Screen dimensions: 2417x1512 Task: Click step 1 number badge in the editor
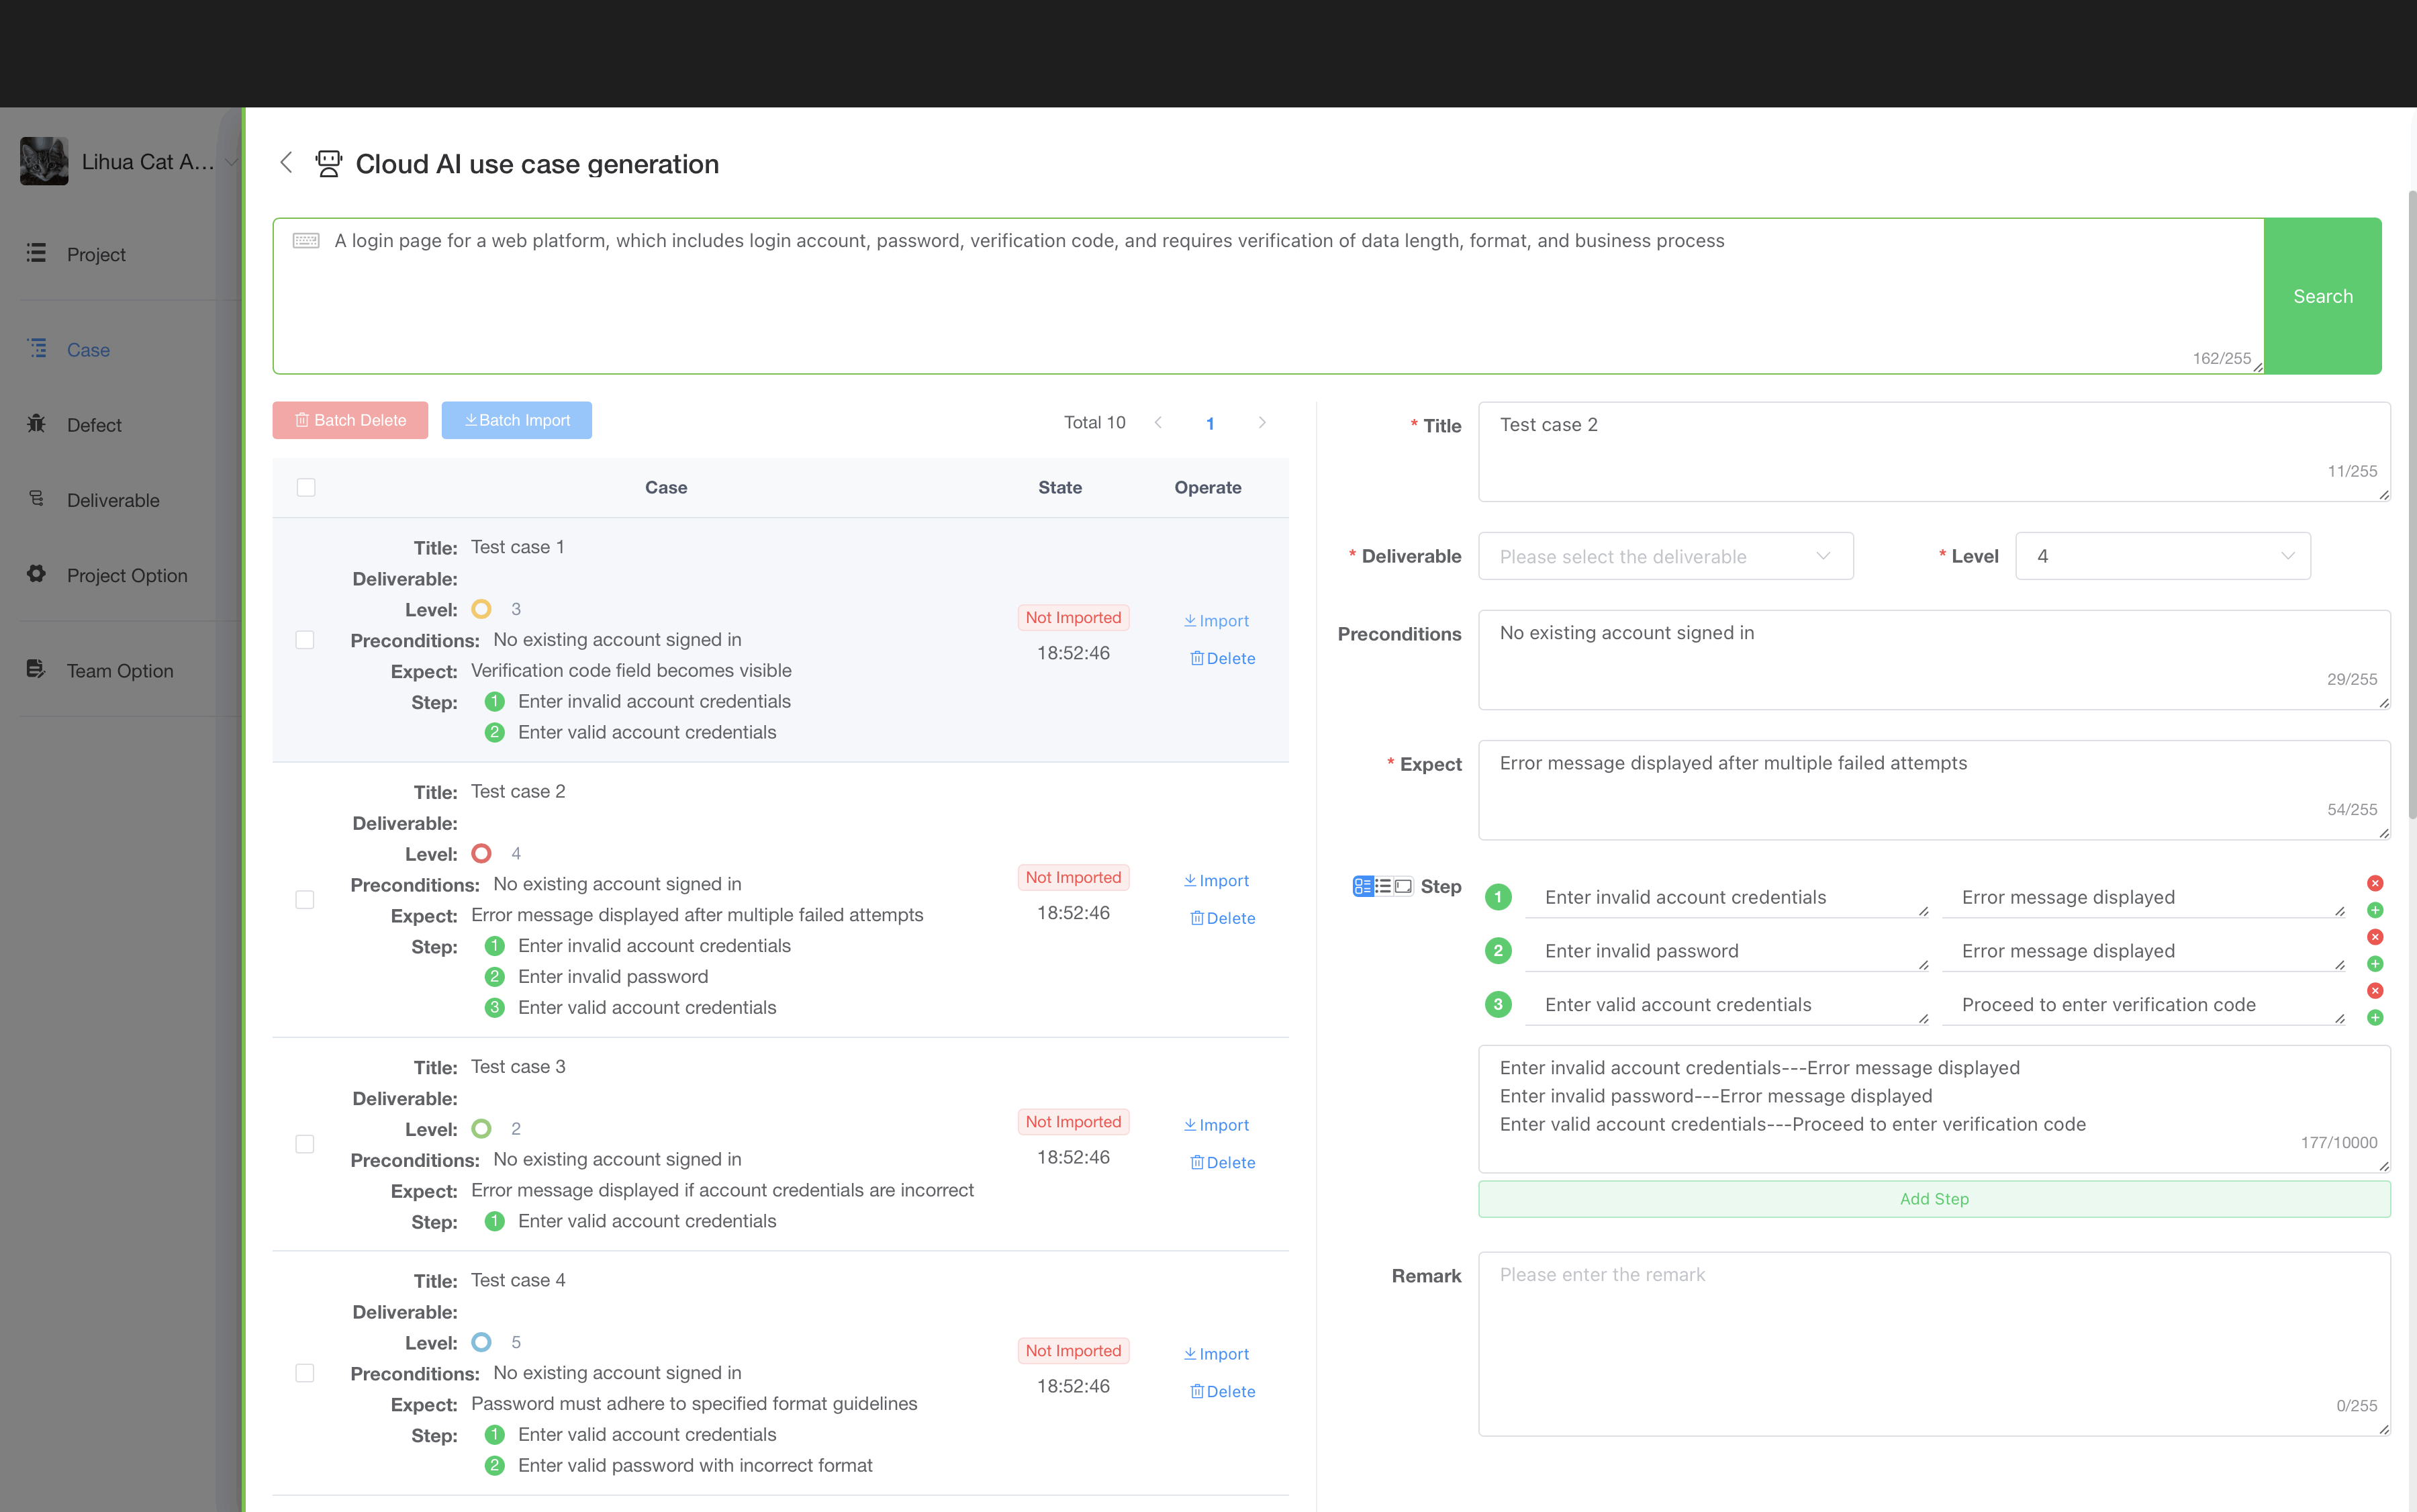[1498, 897]
